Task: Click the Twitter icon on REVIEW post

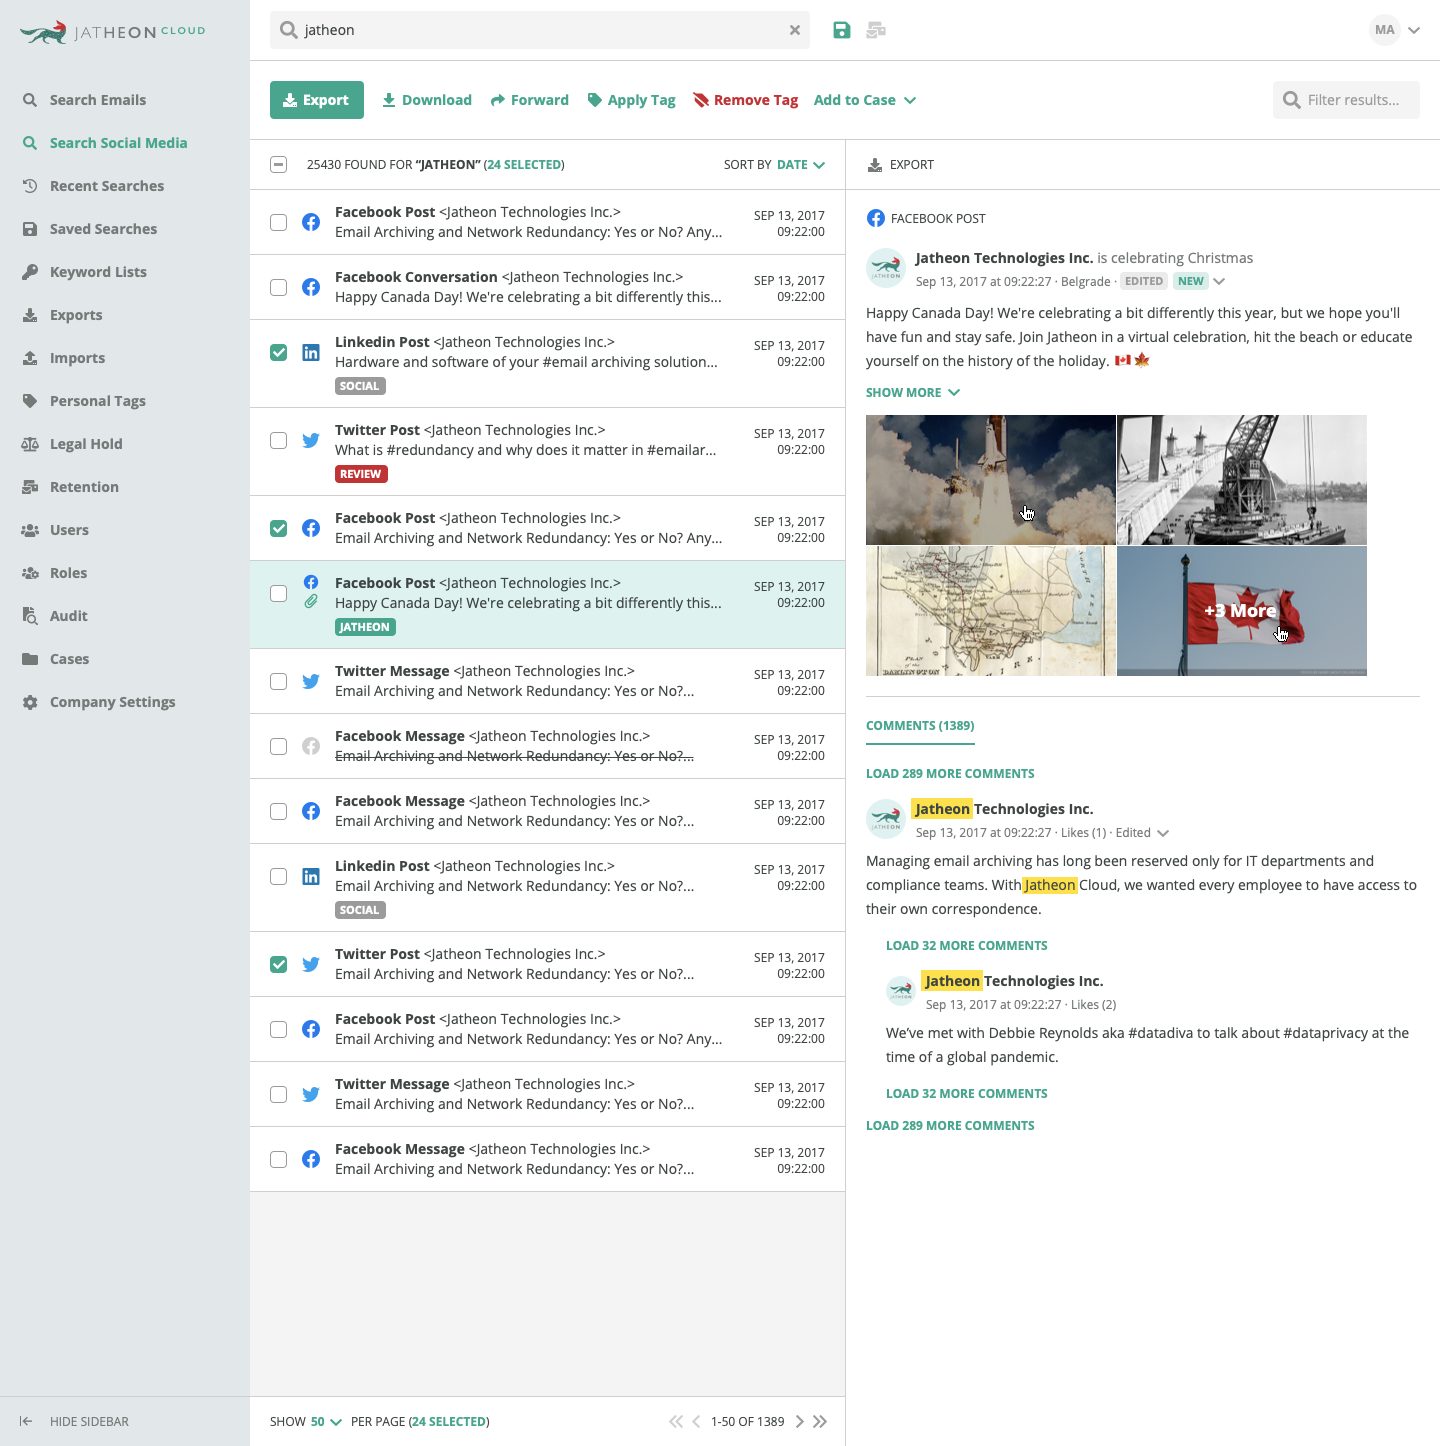Action: [311, 440]
